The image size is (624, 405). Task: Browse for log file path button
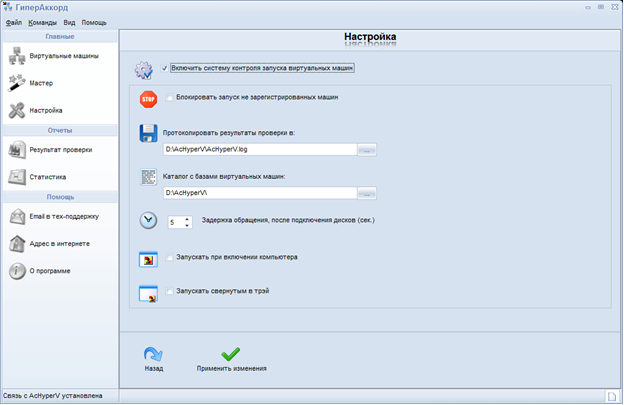point(367,150)
